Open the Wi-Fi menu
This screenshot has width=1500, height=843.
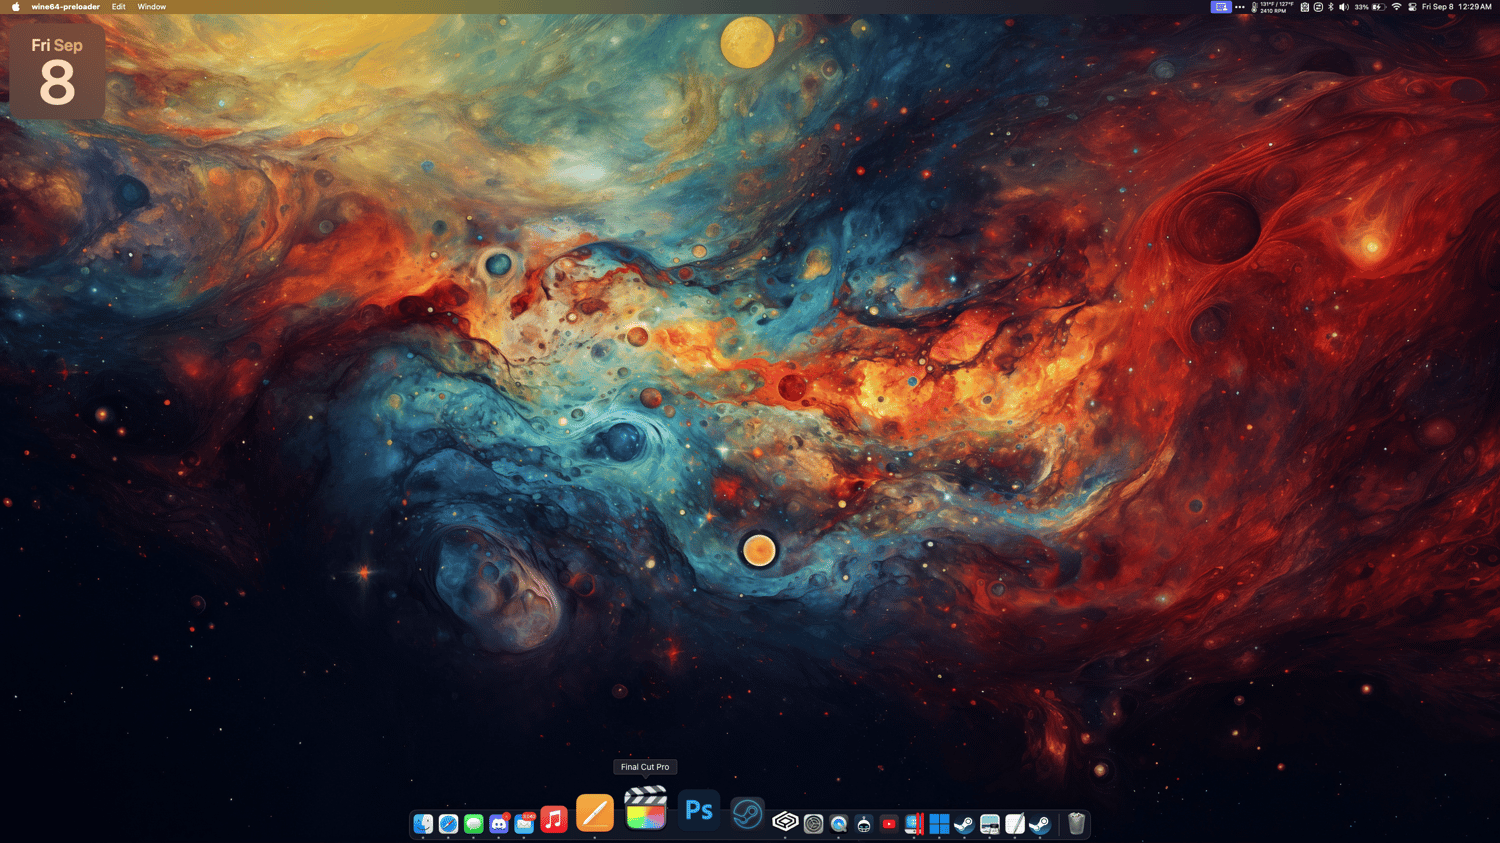[x=1396, y=7]
